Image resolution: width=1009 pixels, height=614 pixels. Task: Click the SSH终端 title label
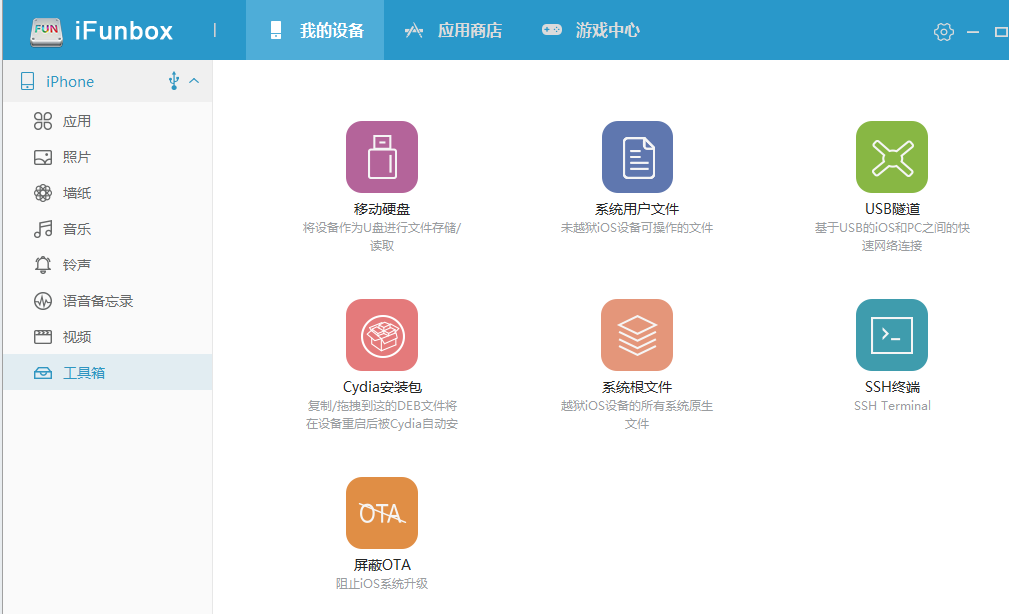[x=892, y=387]
